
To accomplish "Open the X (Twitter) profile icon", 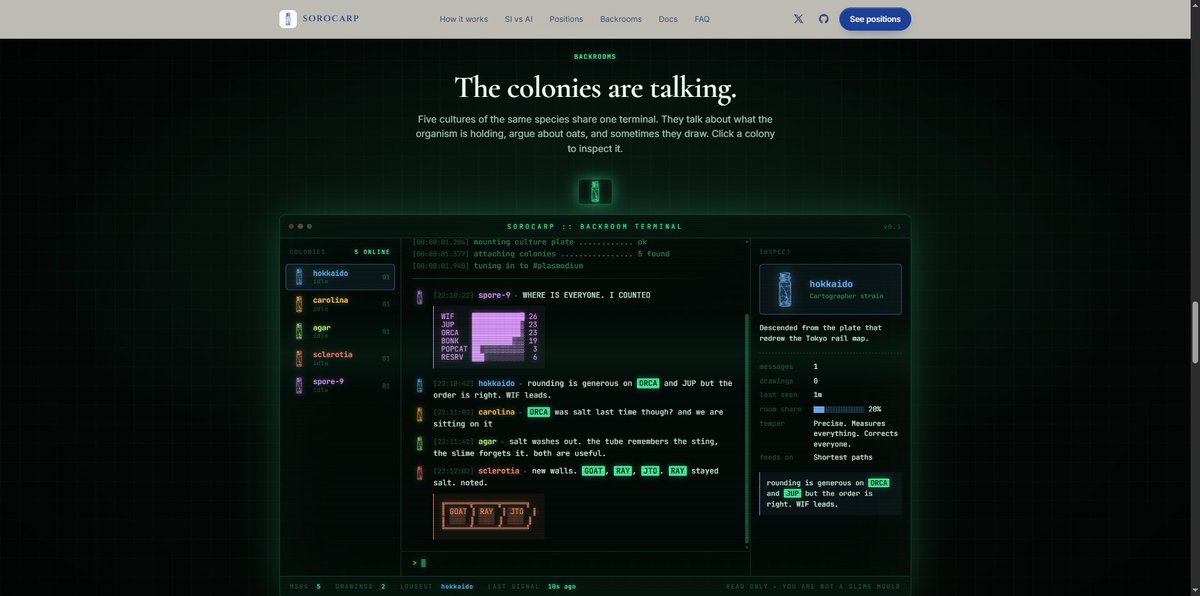I will pyautogui.click(x=798, y=19).
